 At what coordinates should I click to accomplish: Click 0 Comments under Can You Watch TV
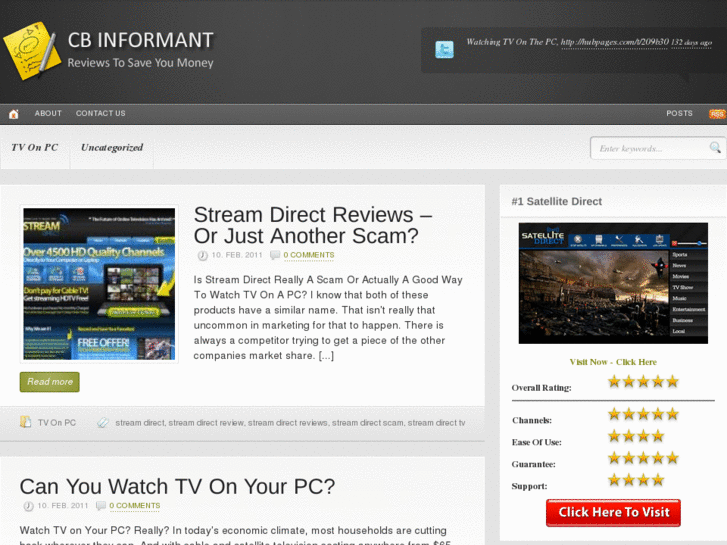134,506
